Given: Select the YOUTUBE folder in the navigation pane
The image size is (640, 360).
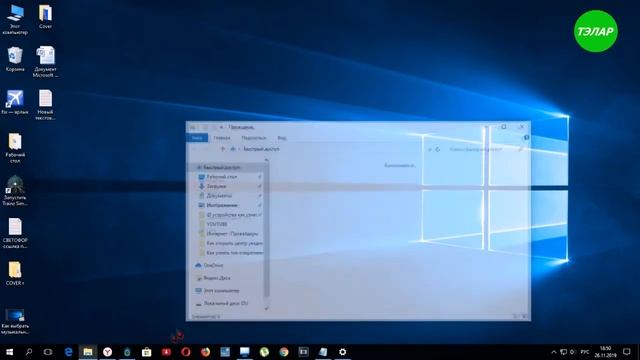Looking at the screenshot, I should click(x=217, y=224).
